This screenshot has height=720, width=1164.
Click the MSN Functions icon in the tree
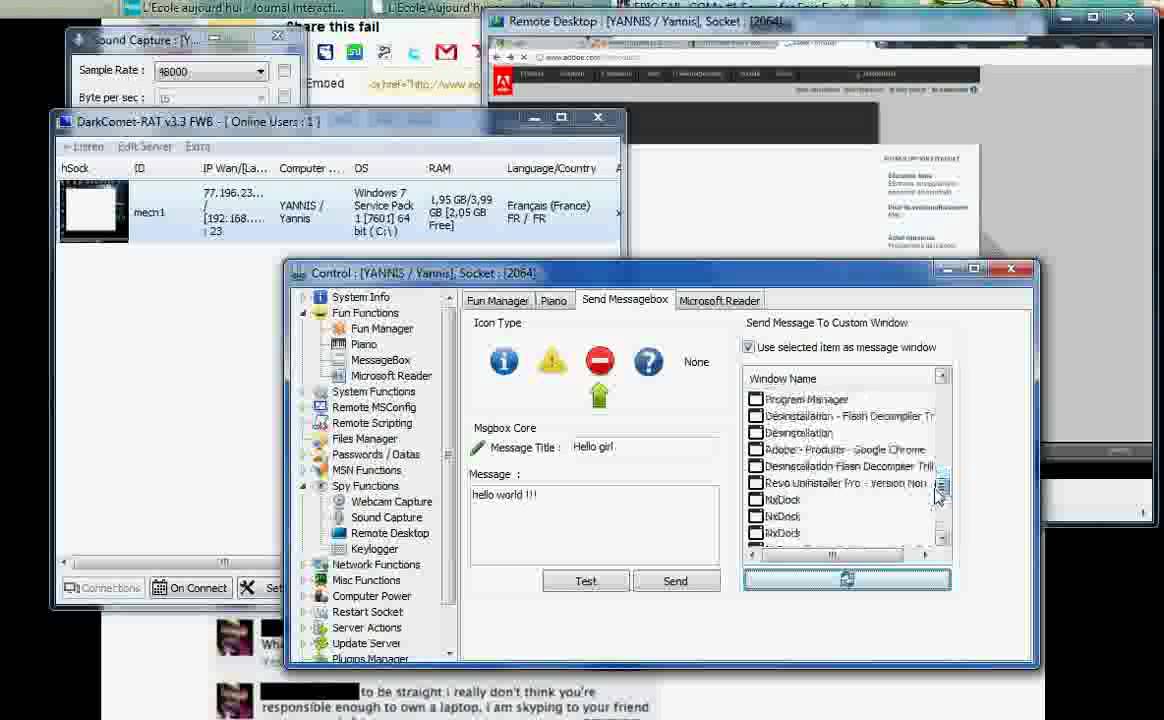(321, 470)
